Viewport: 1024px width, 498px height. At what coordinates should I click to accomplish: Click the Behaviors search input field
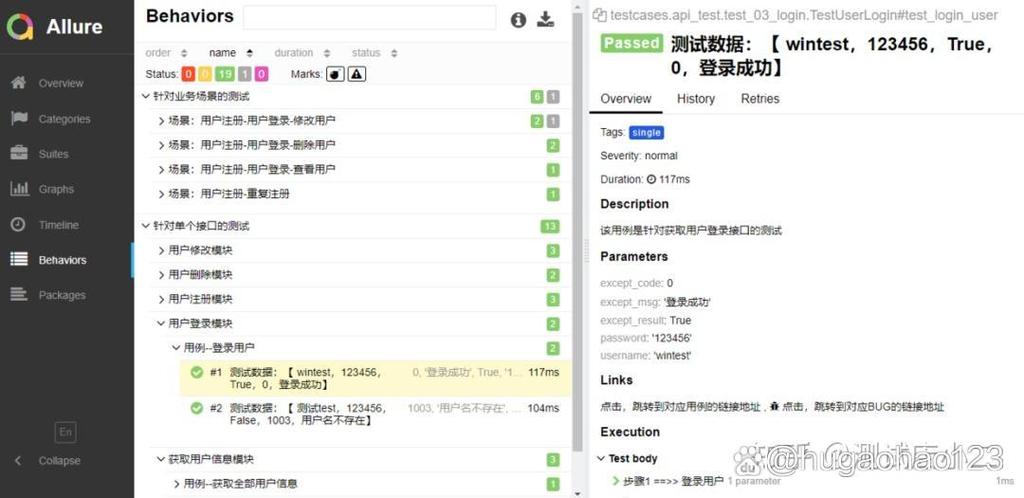(x=370, y=18)
